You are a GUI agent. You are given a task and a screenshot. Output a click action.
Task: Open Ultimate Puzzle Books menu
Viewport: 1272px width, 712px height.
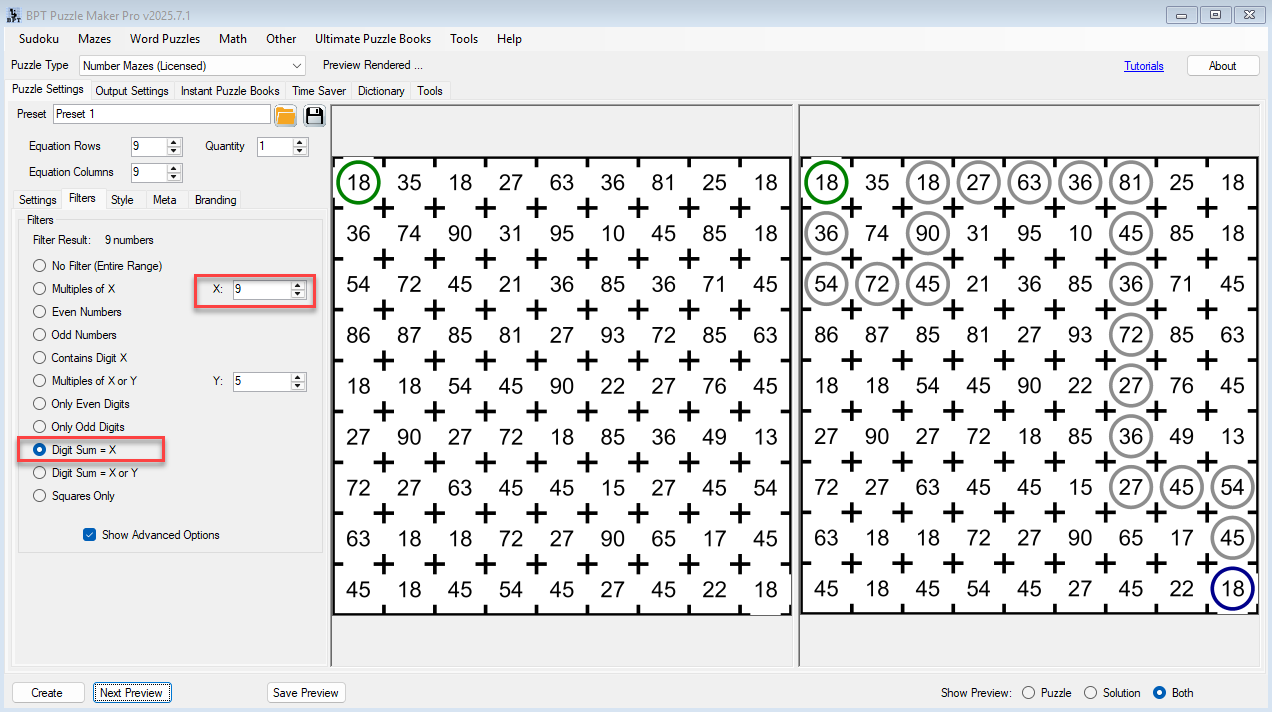(x=373, y=39)
